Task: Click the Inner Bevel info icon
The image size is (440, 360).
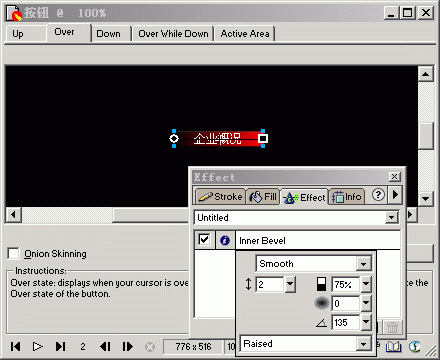Action: click(225, 240)
